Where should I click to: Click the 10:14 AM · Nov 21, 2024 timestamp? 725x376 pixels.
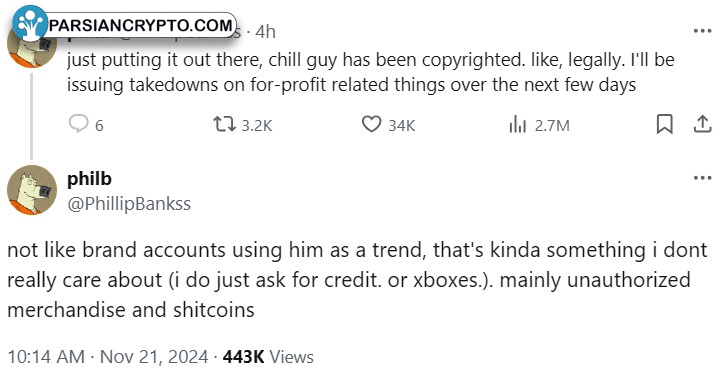[x=108, y=357]
